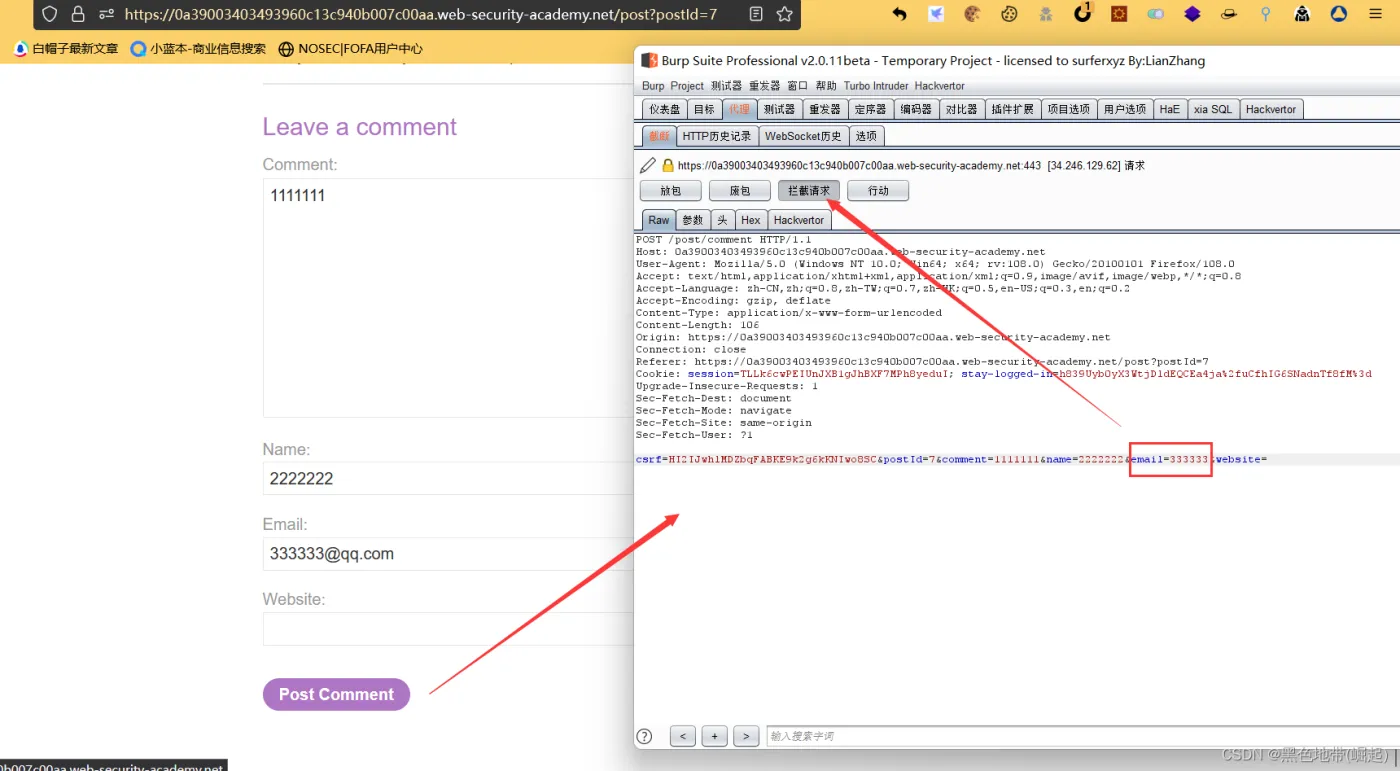Open the black U extension with badge

(x=1083, y=13)
